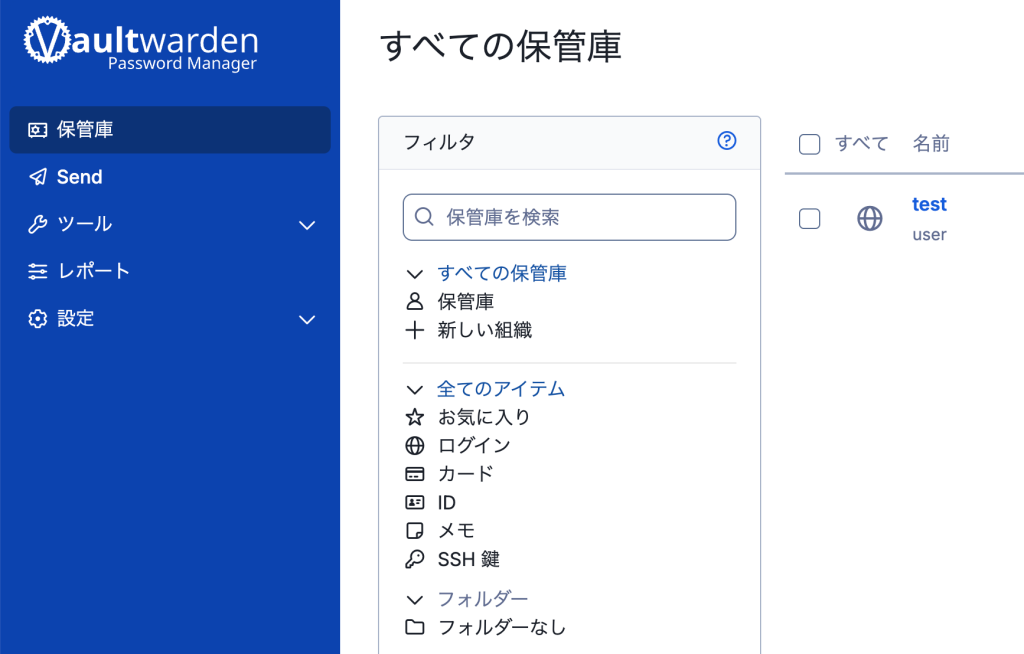Viewport: 1024px width, 654px height.
Task: Click the key icon for SSH 鍵
Action: (415, 559)
